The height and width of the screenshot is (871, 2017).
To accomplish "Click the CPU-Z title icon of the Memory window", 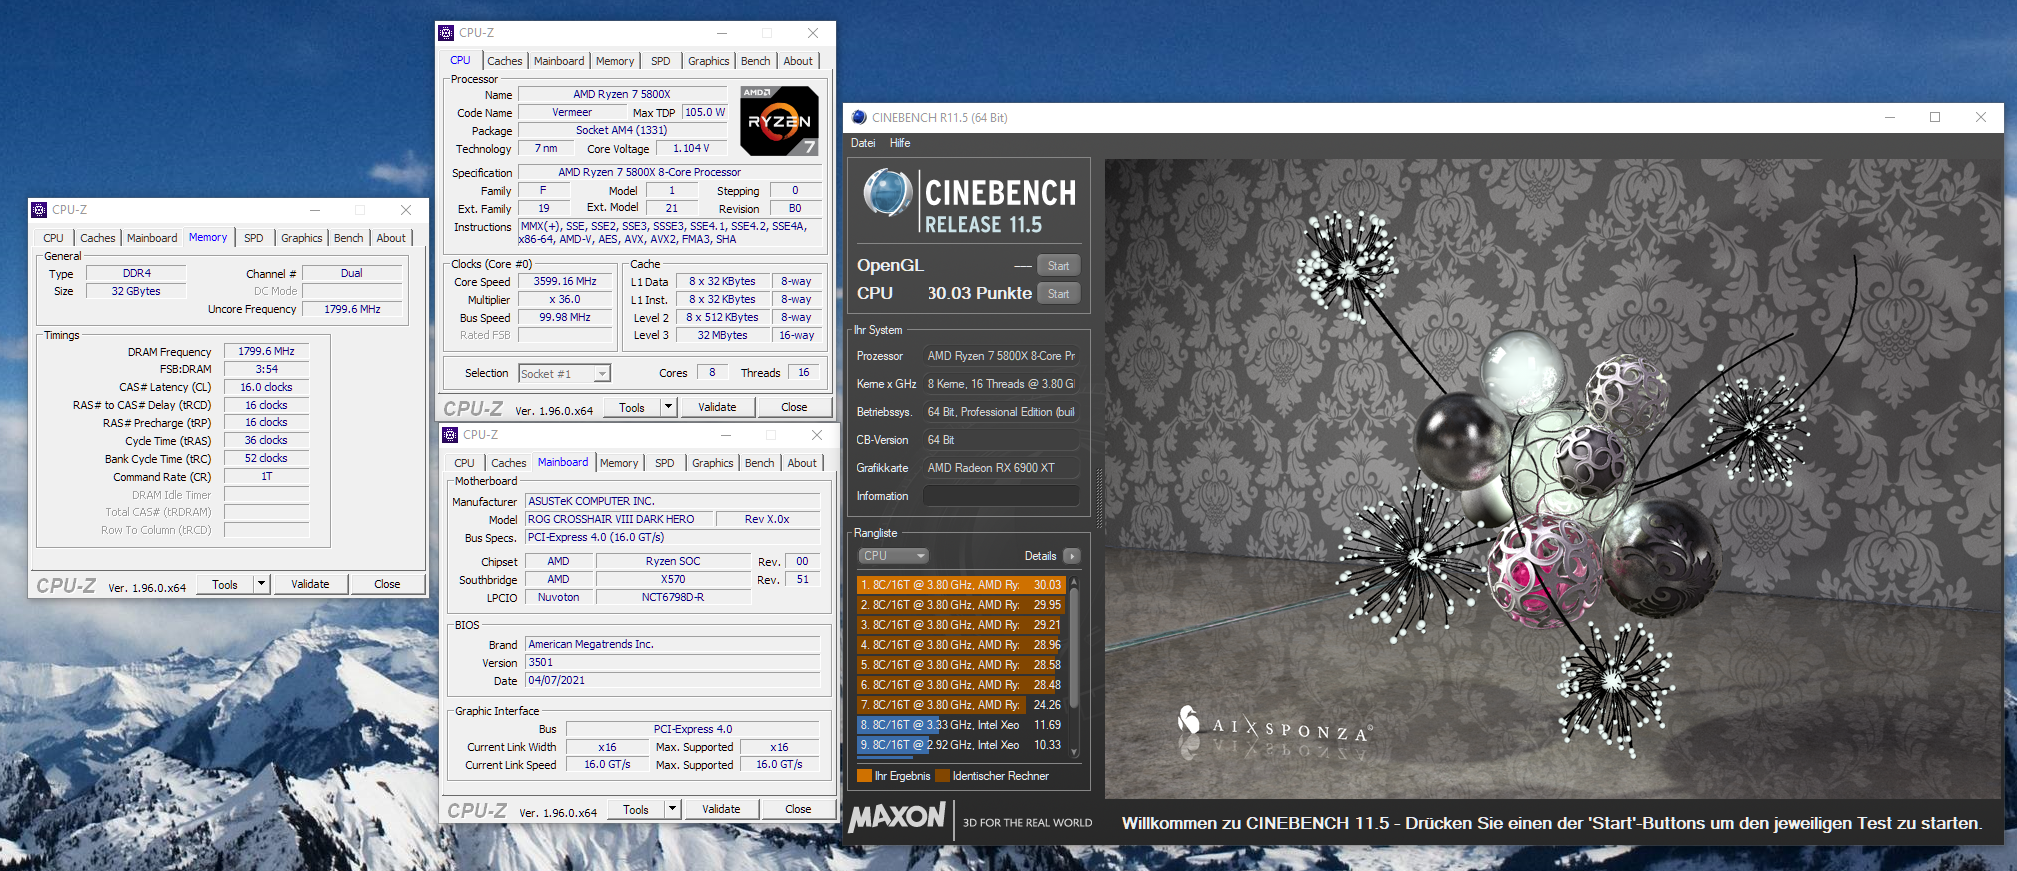I will [x=39, y=210].
